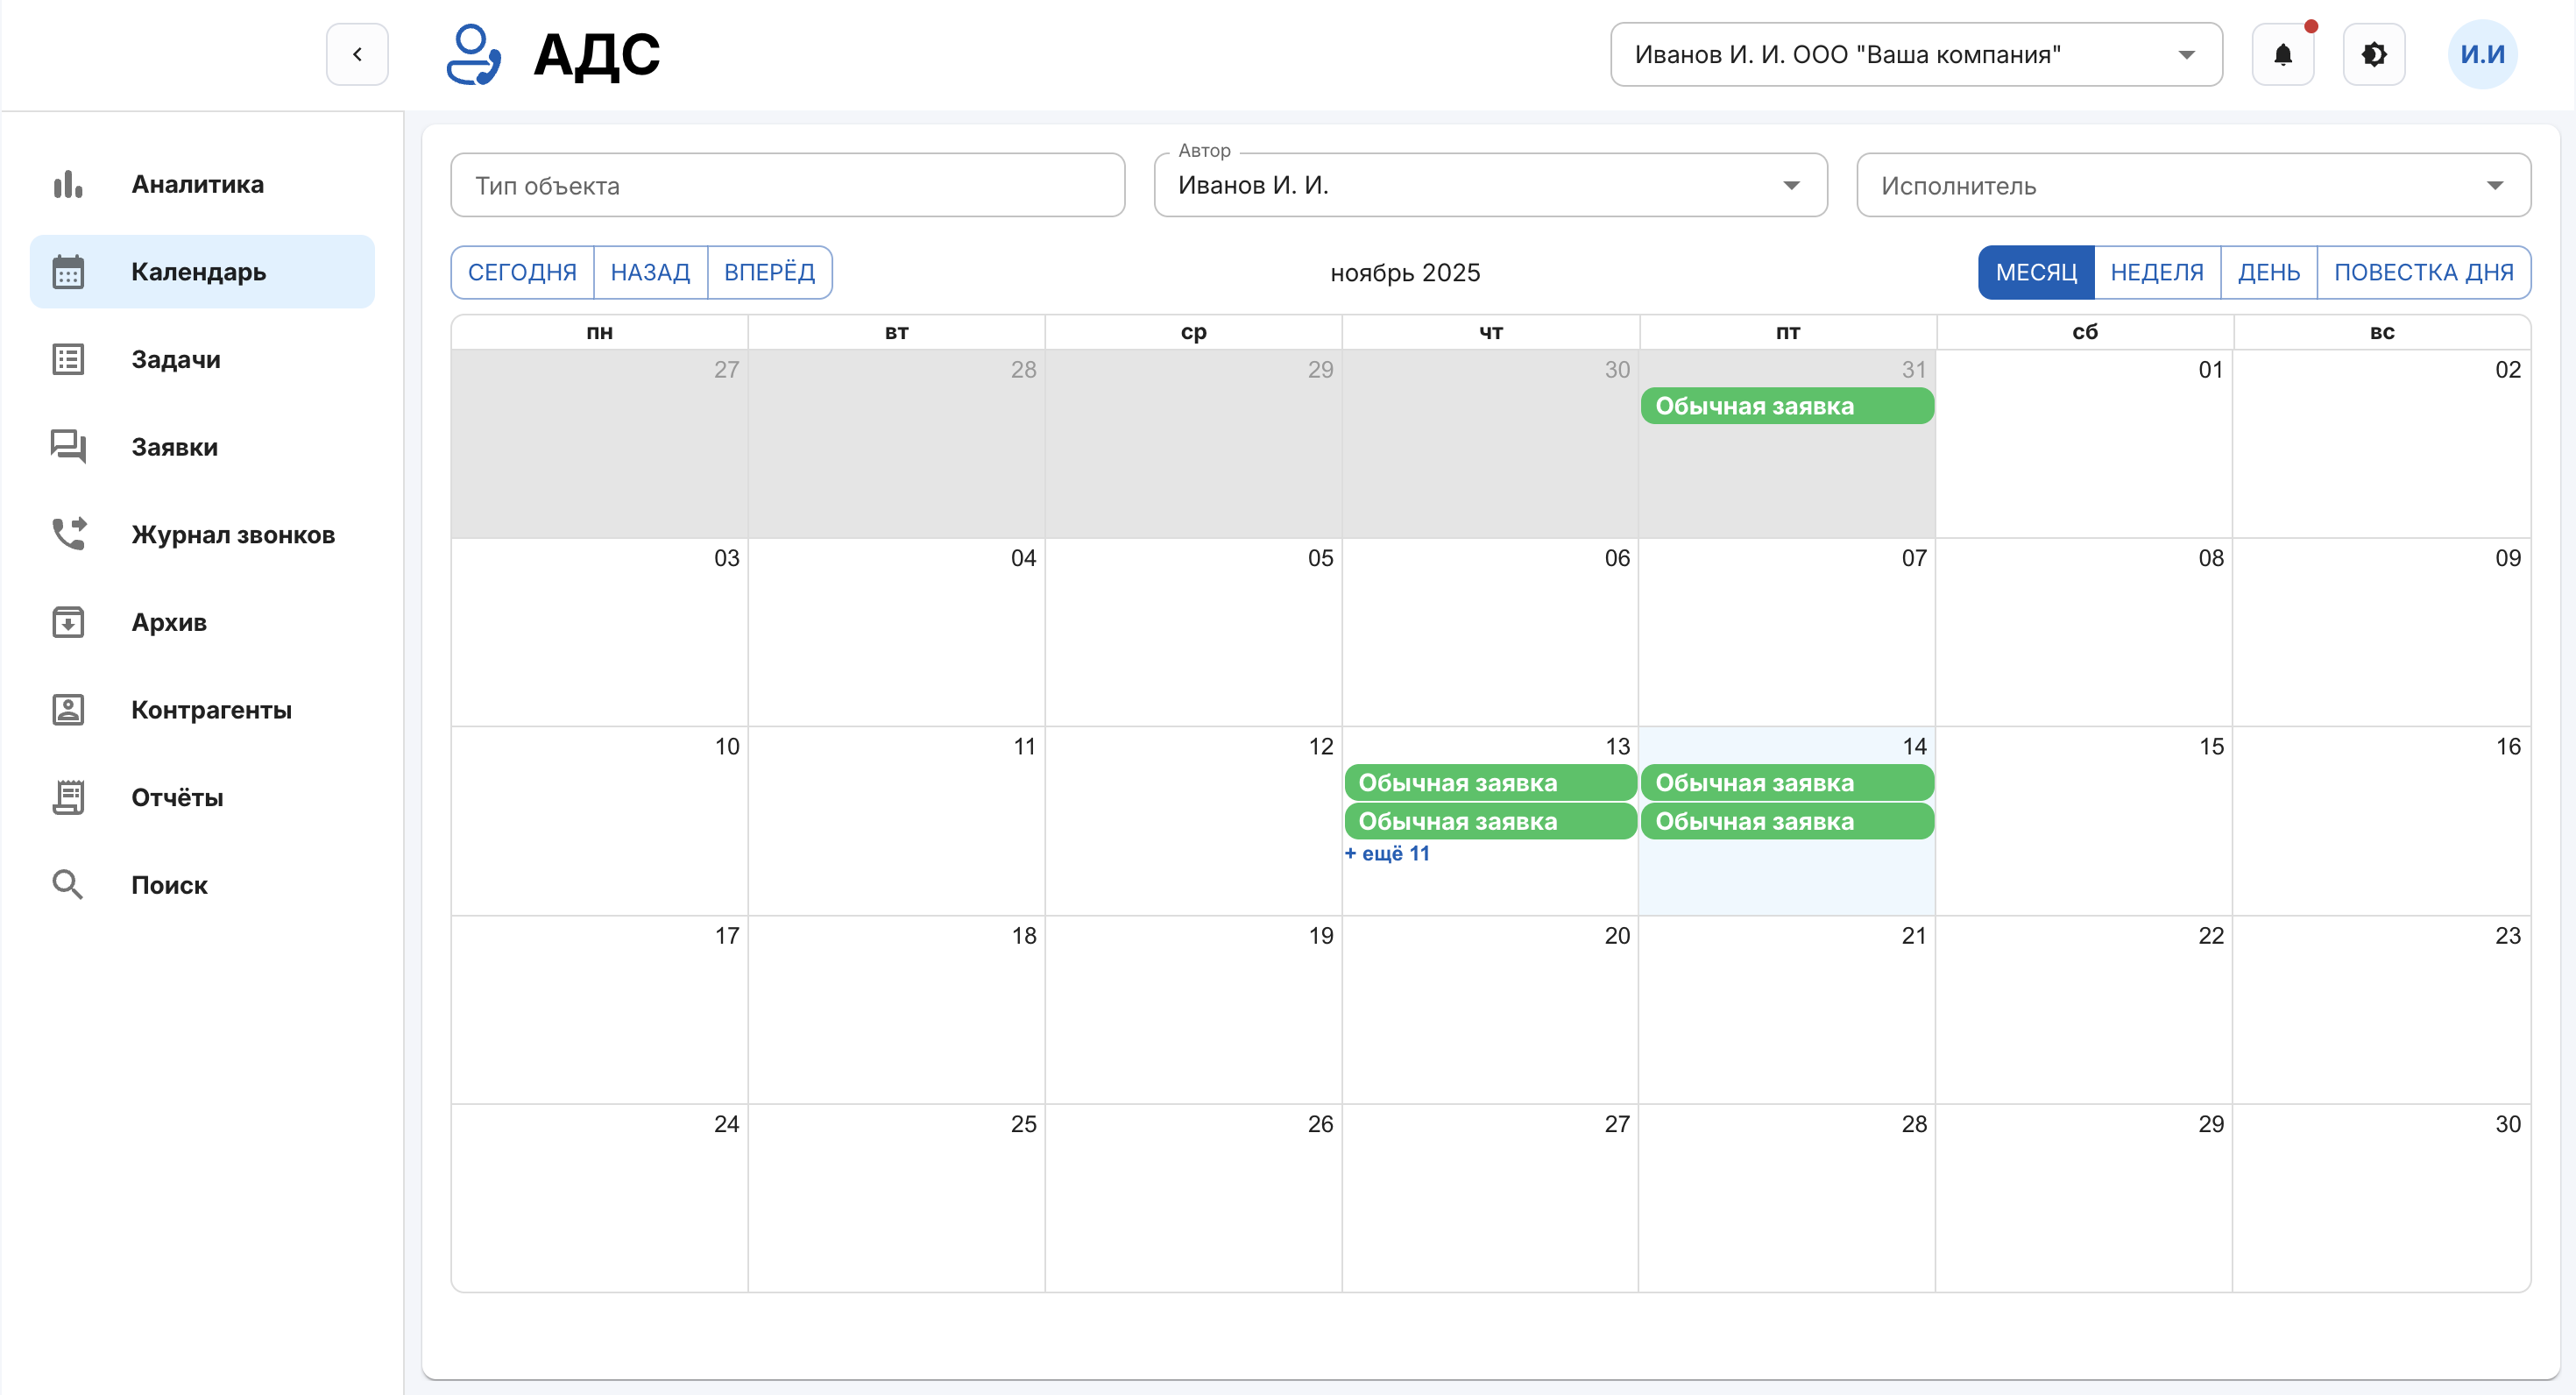Open Контрагенты in the sidebar
Viewport: 2576px width, 1395px height.
(x=202, y=710)
